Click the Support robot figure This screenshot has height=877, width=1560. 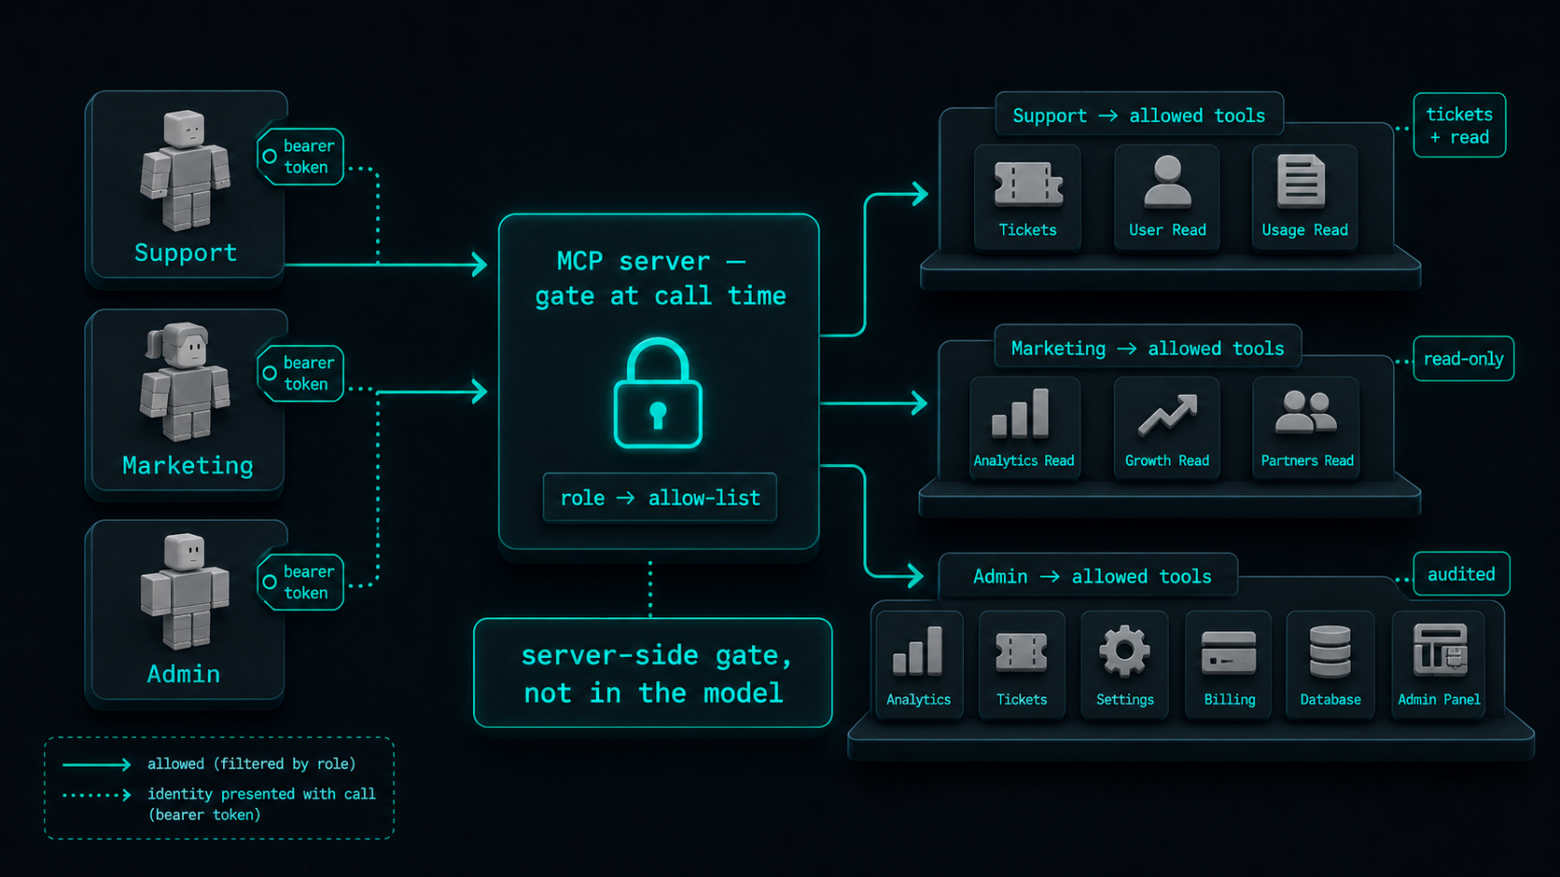click(x=185, y=169)
